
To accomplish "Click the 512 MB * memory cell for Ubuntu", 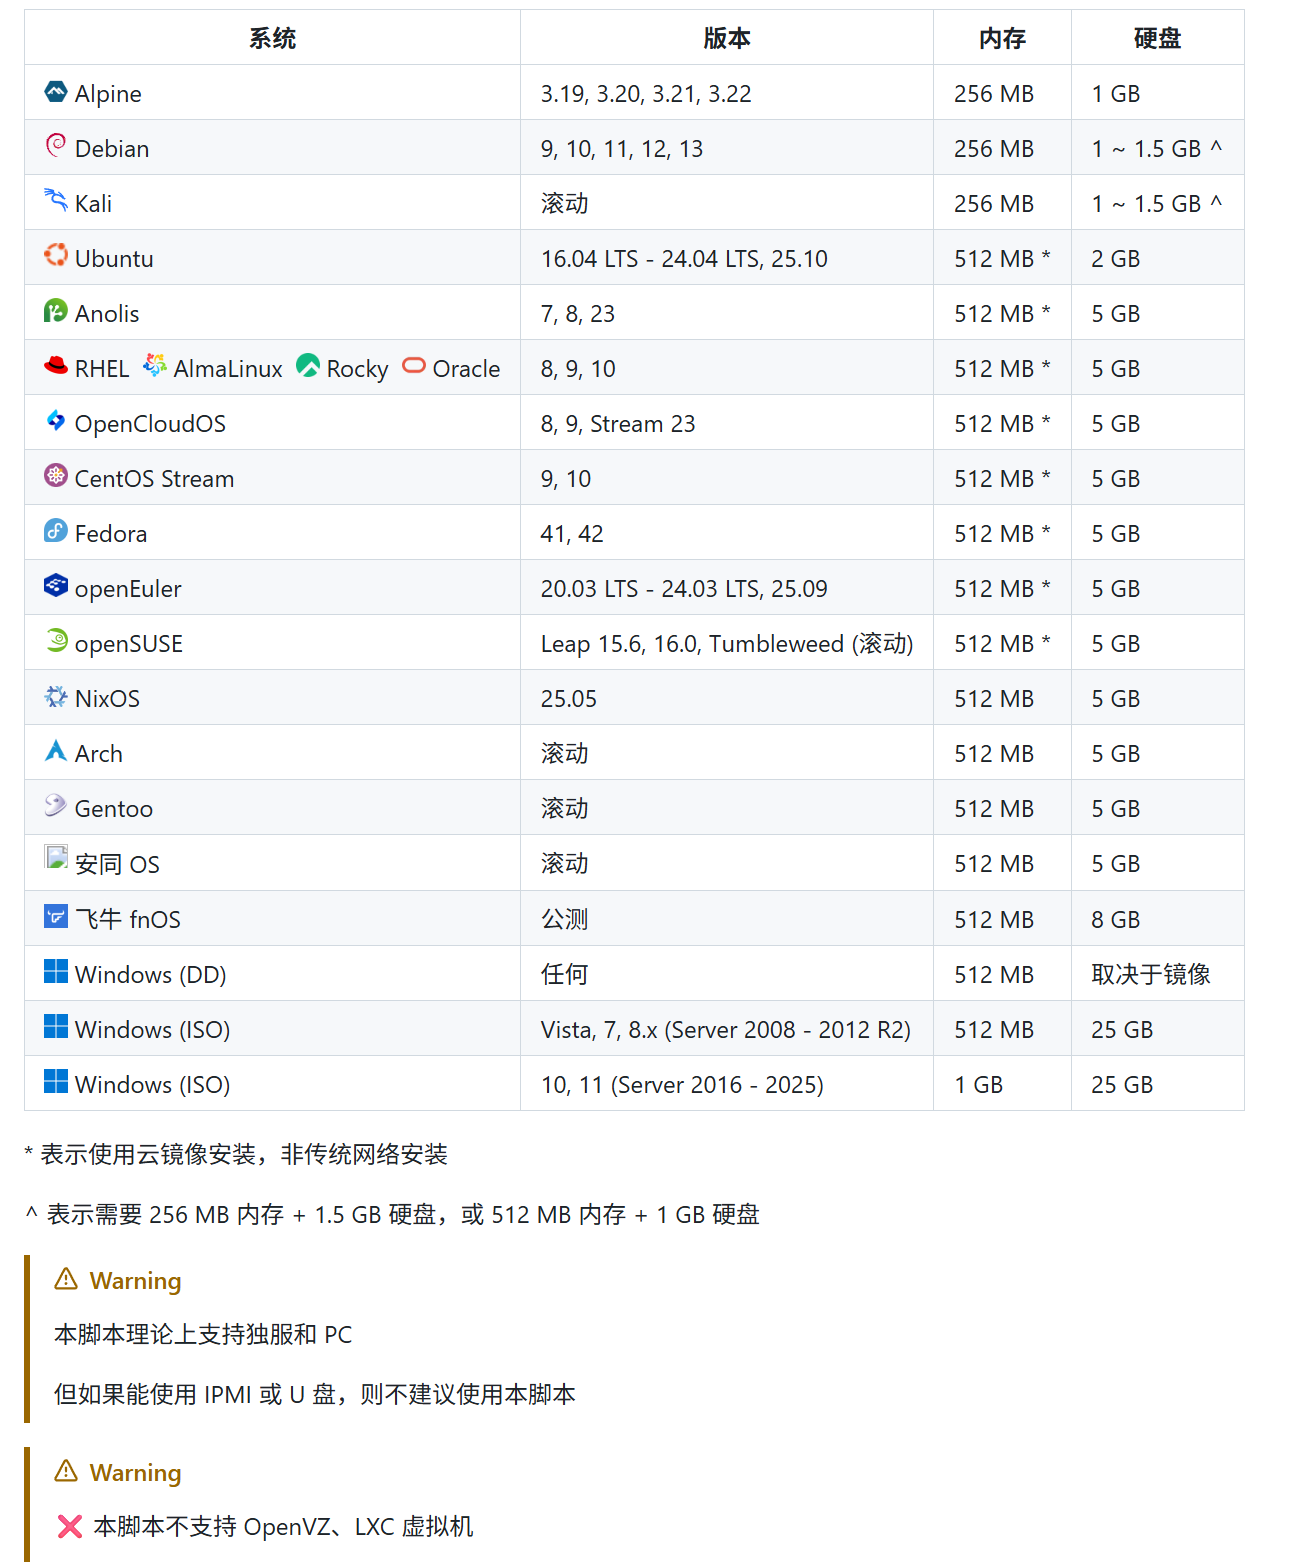I will point(1002,258).
